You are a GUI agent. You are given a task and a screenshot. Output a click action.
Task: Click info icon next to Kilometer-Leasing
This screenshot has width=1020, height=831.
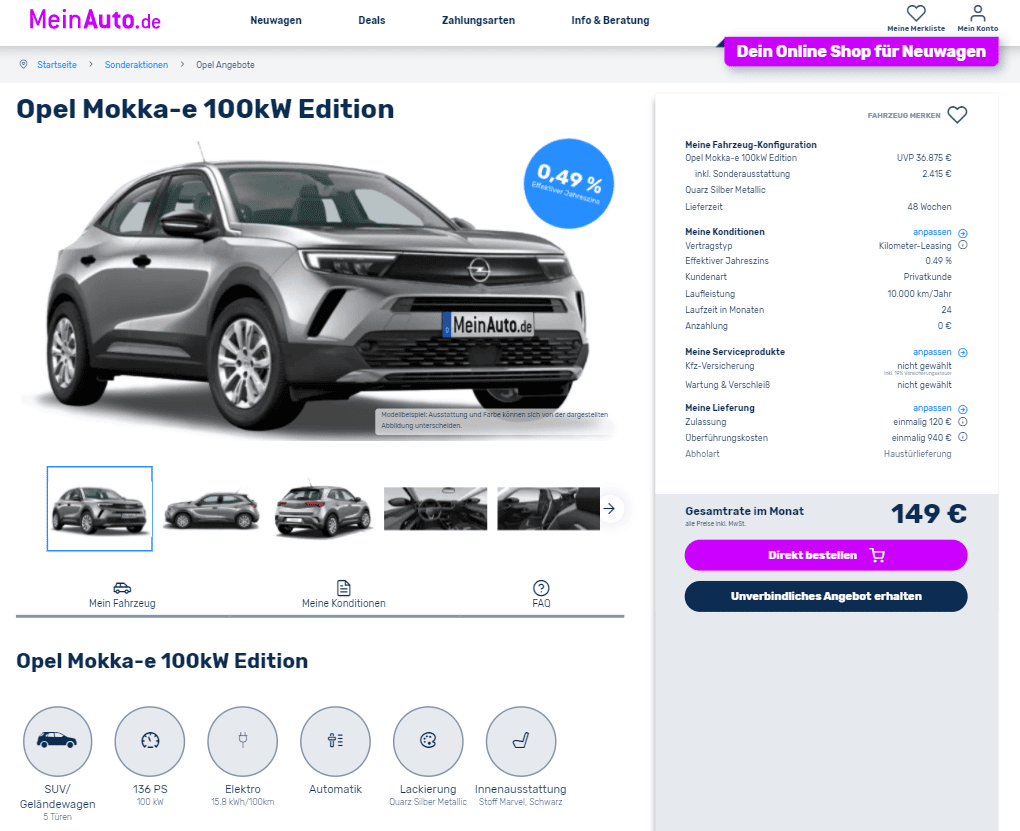[963, 245]
